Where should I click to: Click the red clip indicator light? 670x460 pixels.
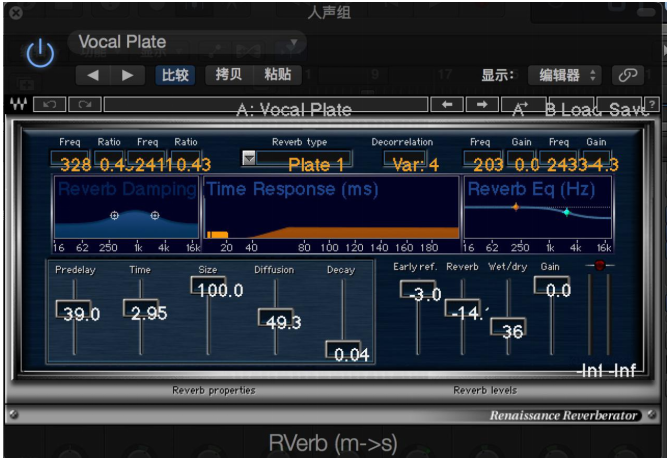click(599, 265)
